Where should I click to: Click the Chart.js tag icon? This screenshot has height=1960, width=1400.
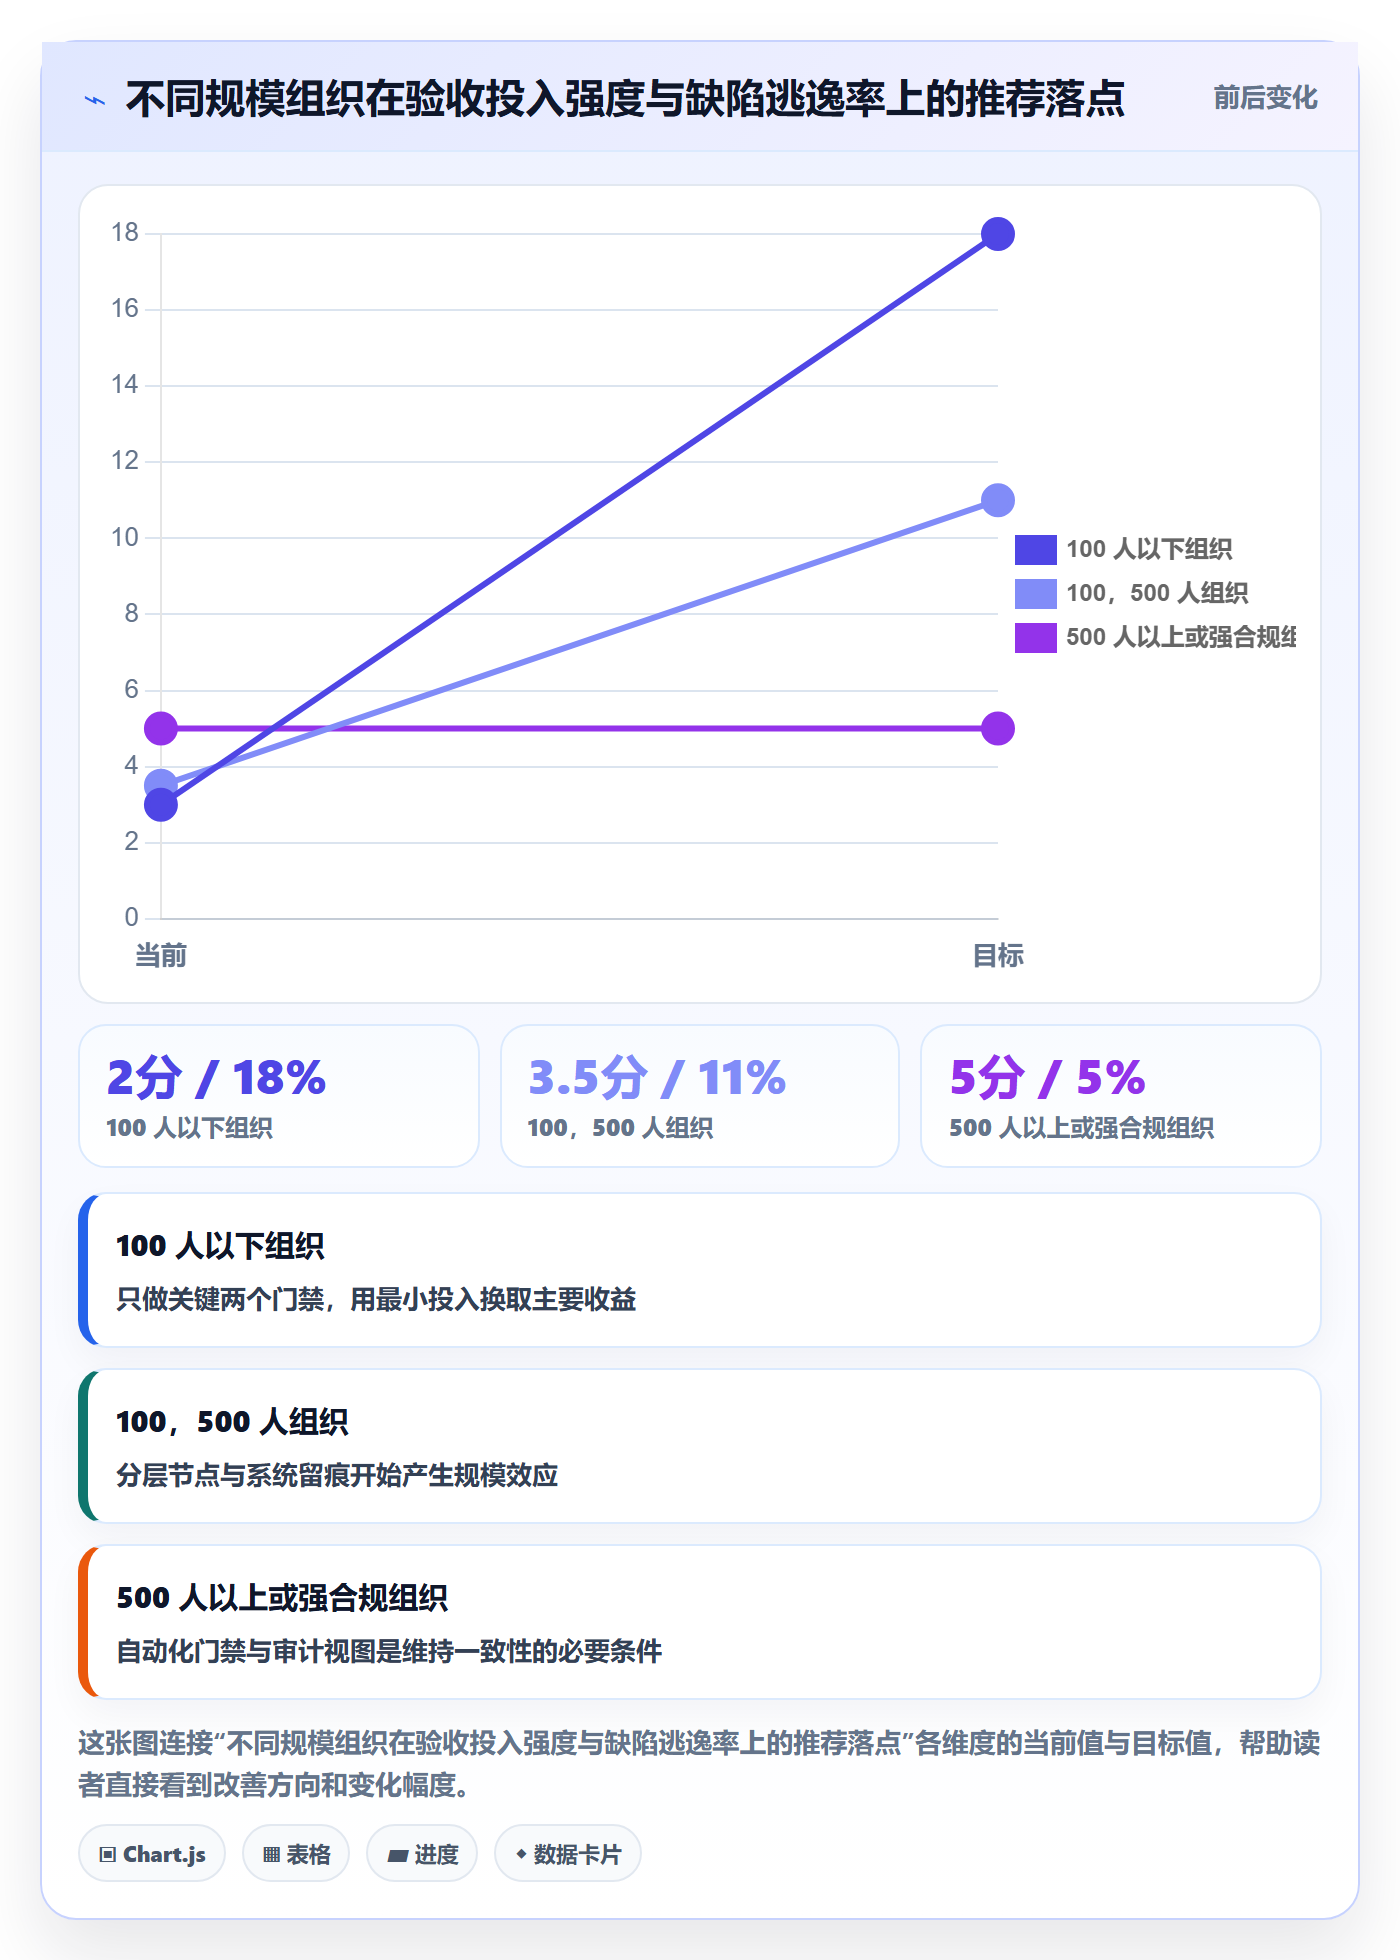[108, 1855]
